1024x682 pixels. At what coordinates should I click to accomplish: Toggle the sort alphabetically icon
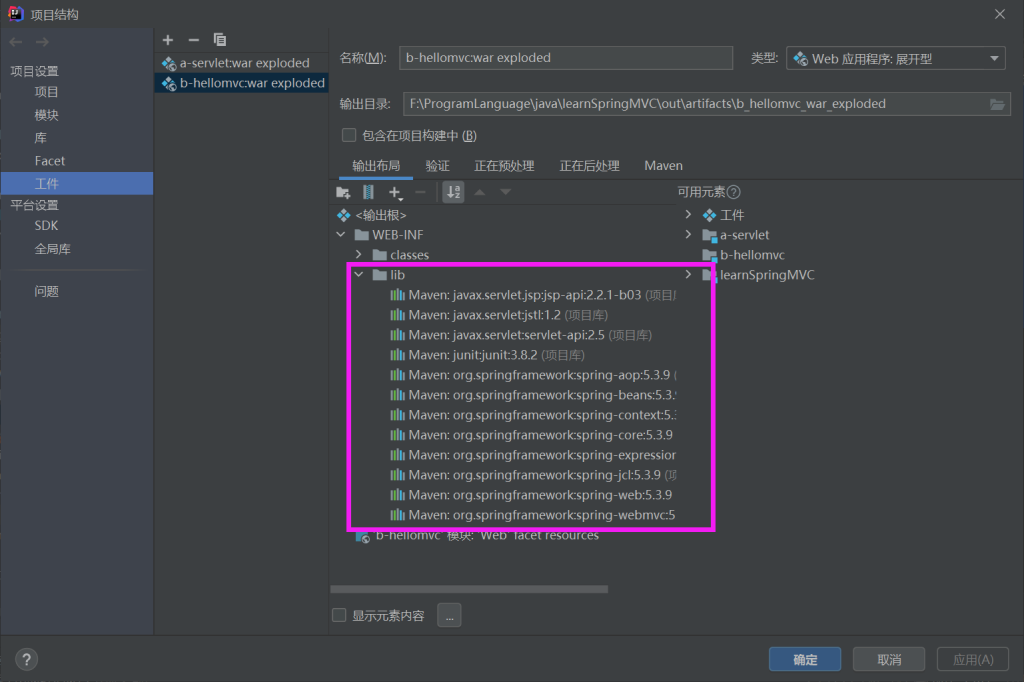pyautogui.click(x=453, y=192)
